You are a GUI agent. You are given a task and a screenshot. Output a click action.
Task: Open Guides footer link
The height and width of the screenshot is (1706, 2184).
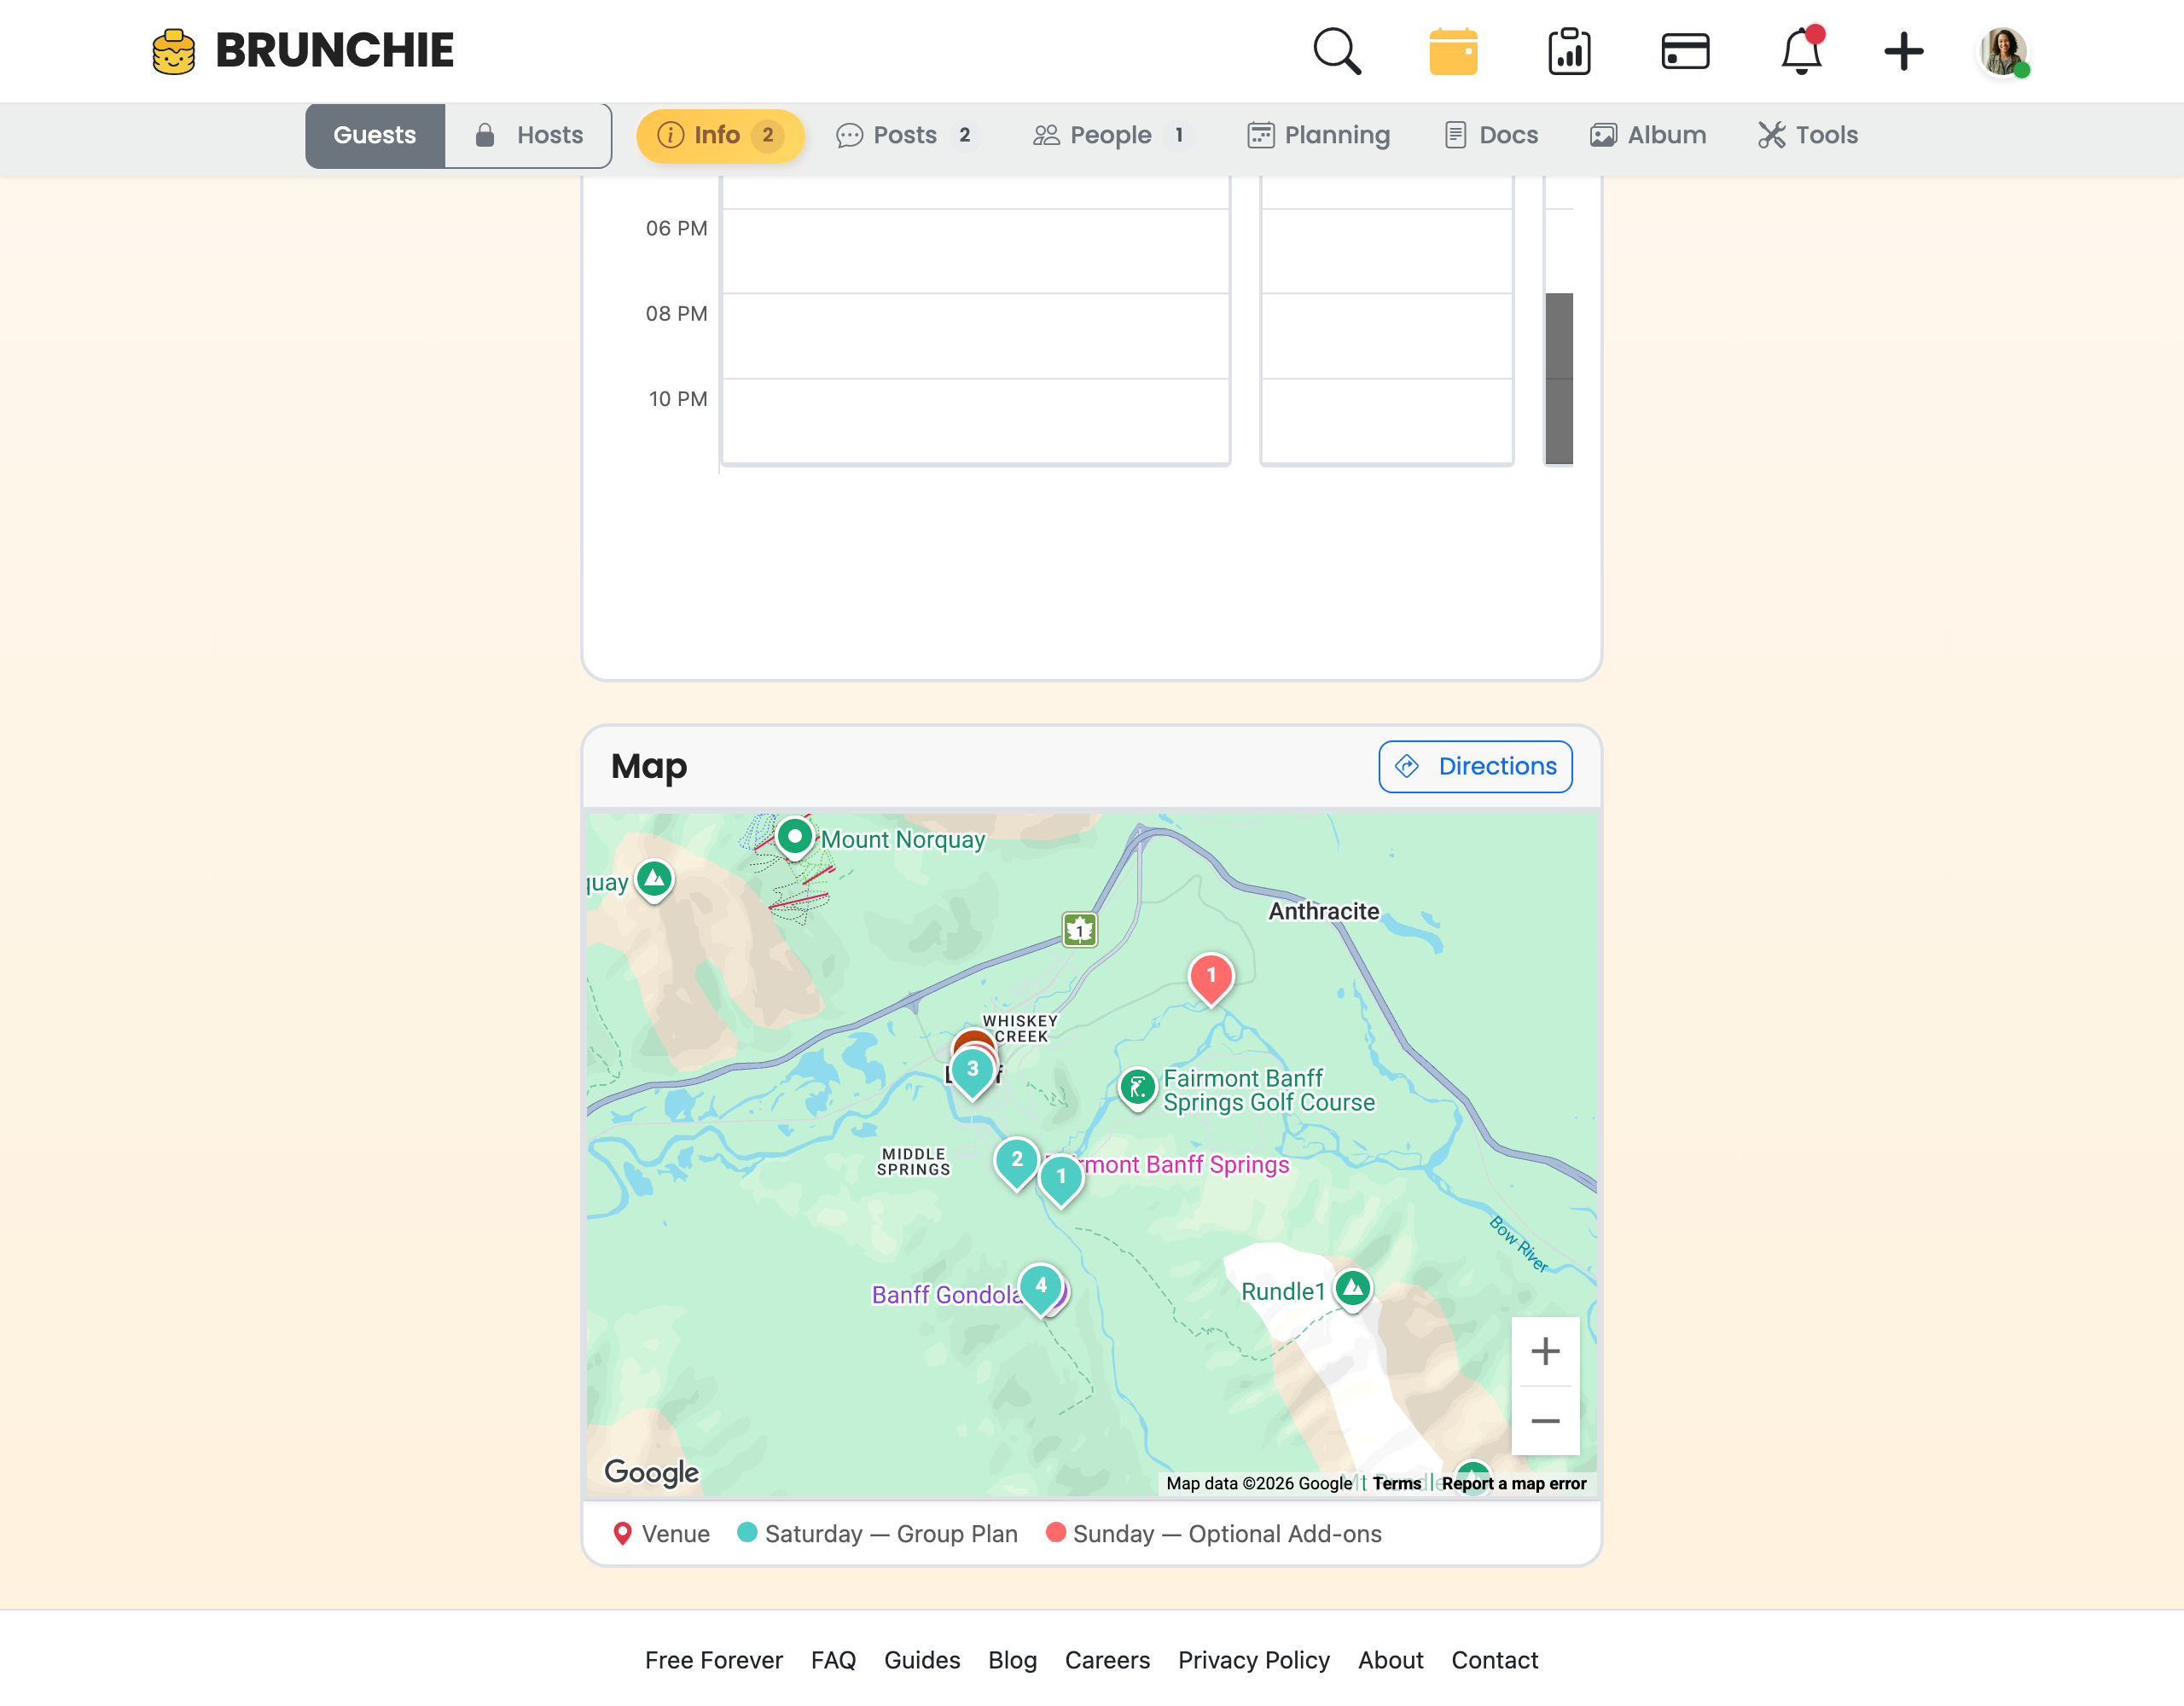[922, 1660]
